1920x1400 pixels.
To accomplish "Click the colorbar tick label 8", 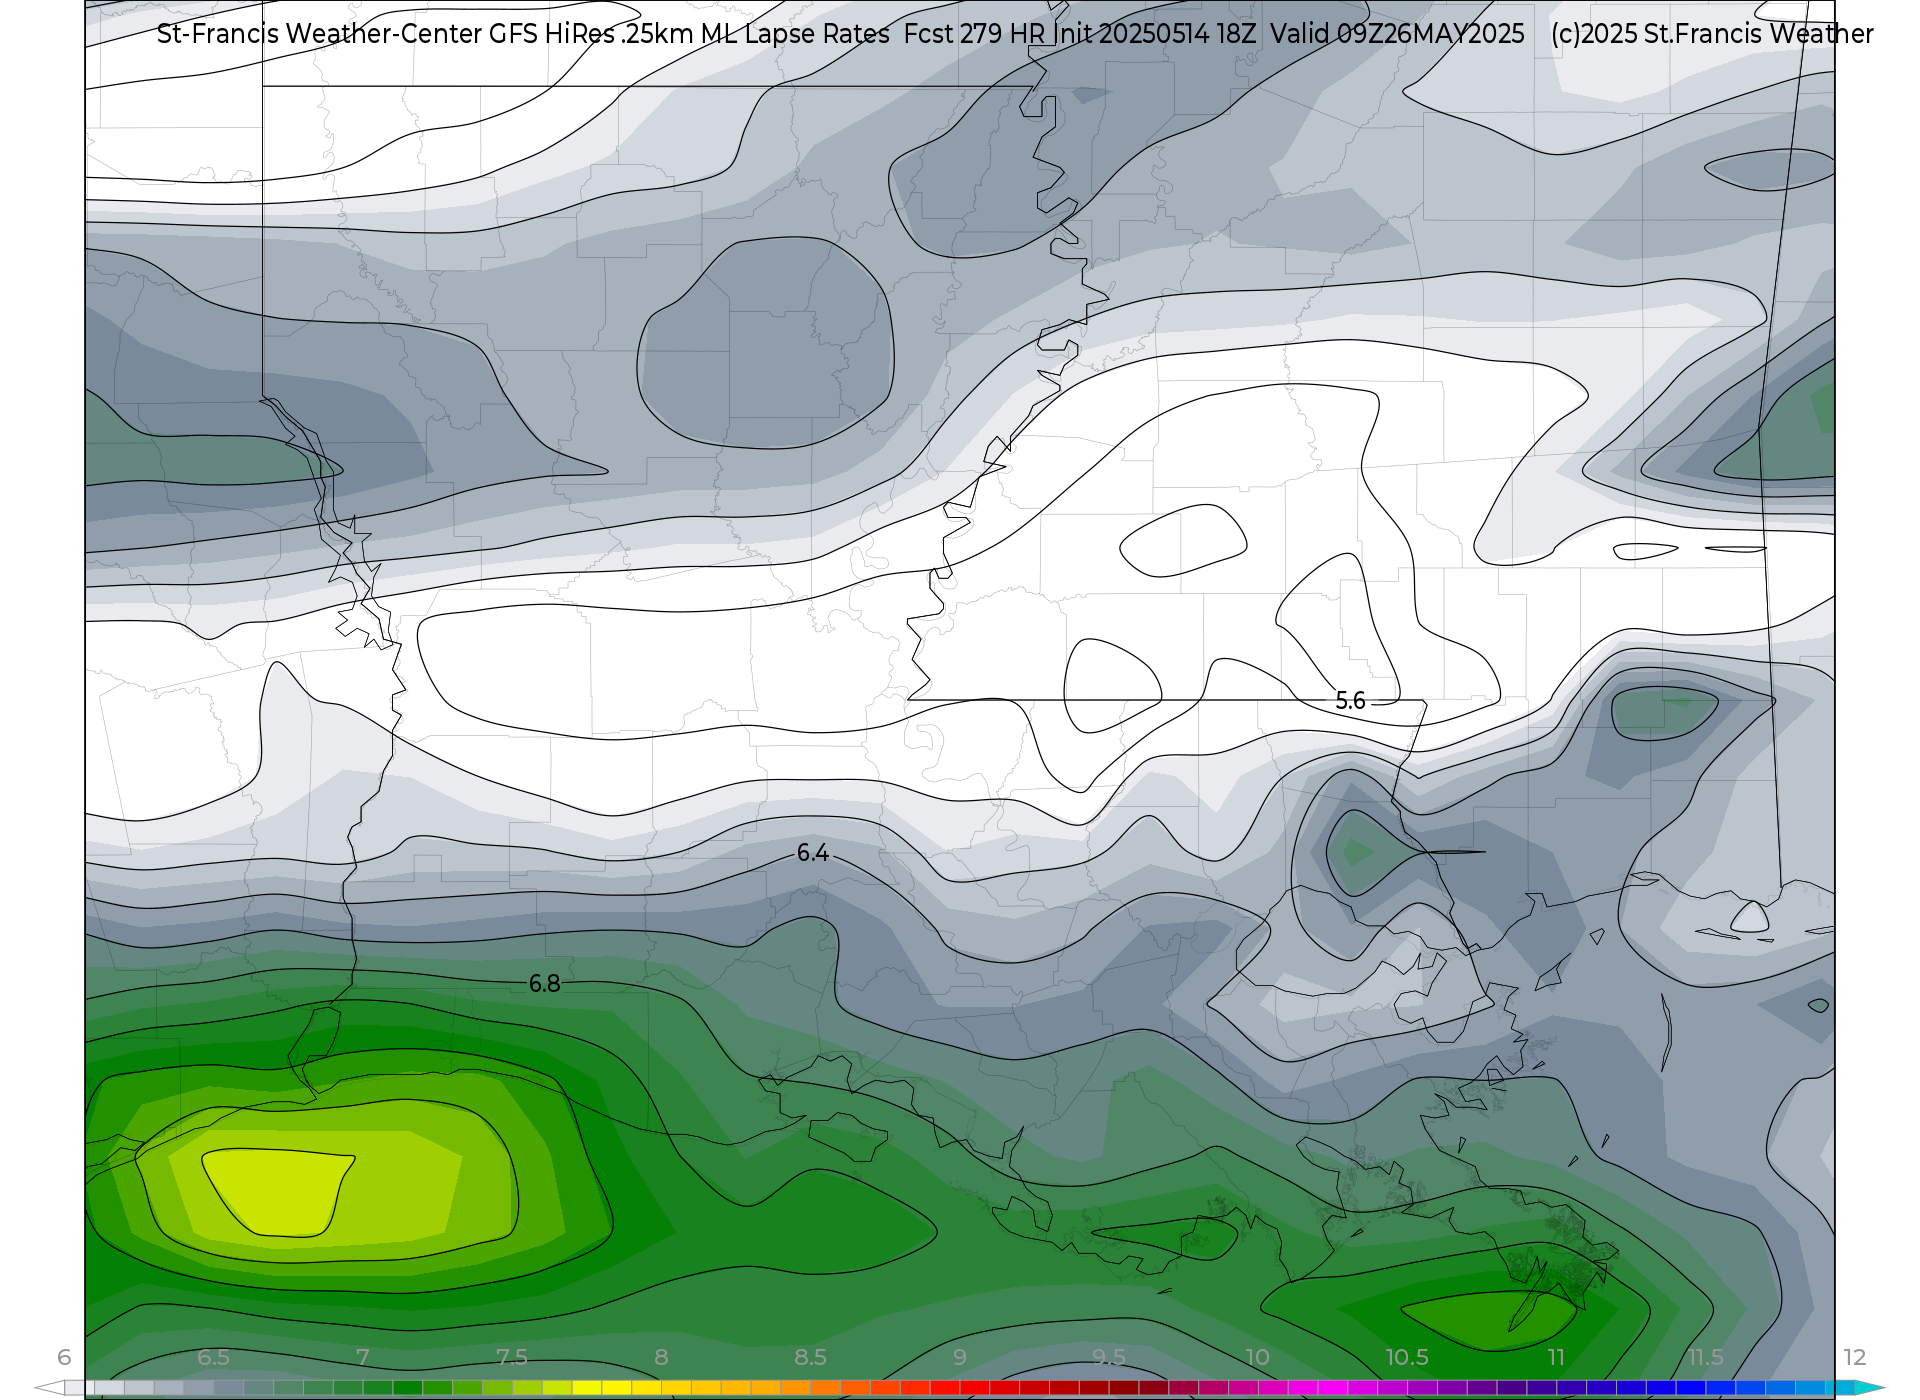I will point(661,1357).
